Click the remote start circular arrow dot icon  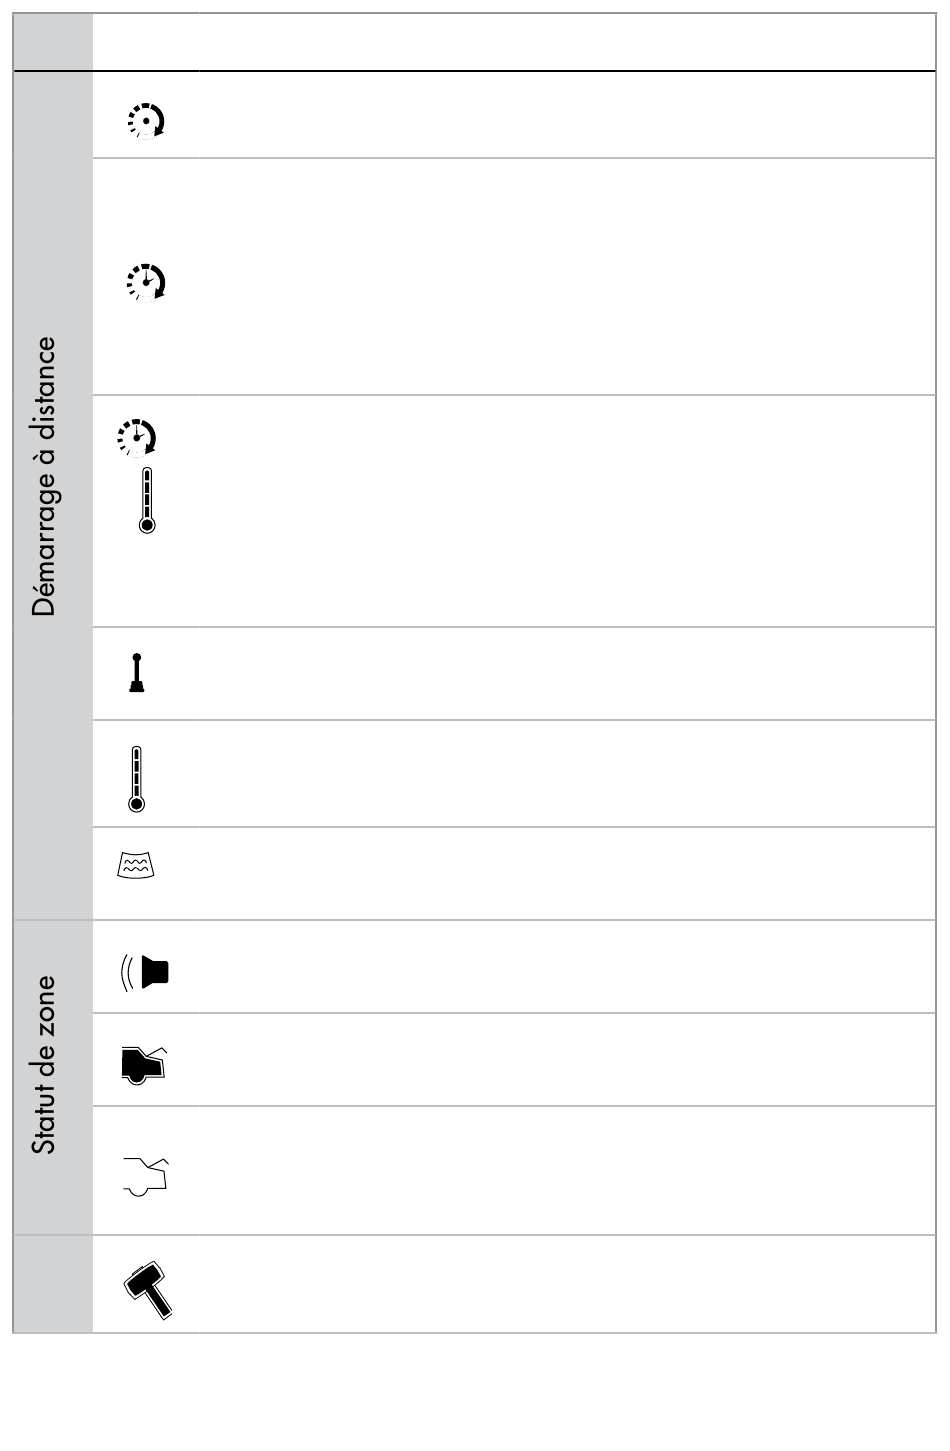[x=146, y=121]
